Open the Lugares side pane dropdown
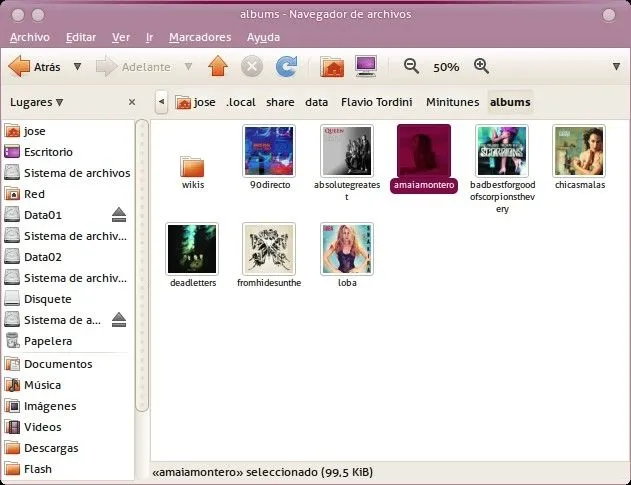Viewport: 631px width, 485px height. [37, 102]
